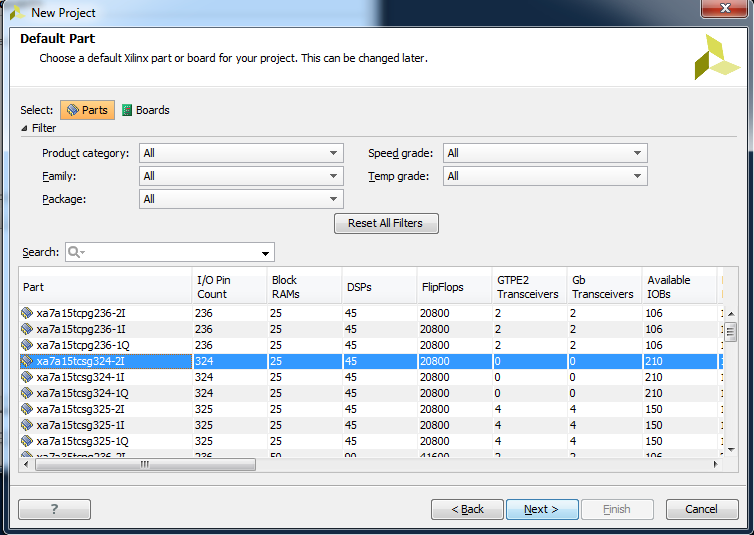The width and height of the screenshot is (754, 535).
Task: Click the horizontal scrollbar thumb
Action: click(145, 464)
